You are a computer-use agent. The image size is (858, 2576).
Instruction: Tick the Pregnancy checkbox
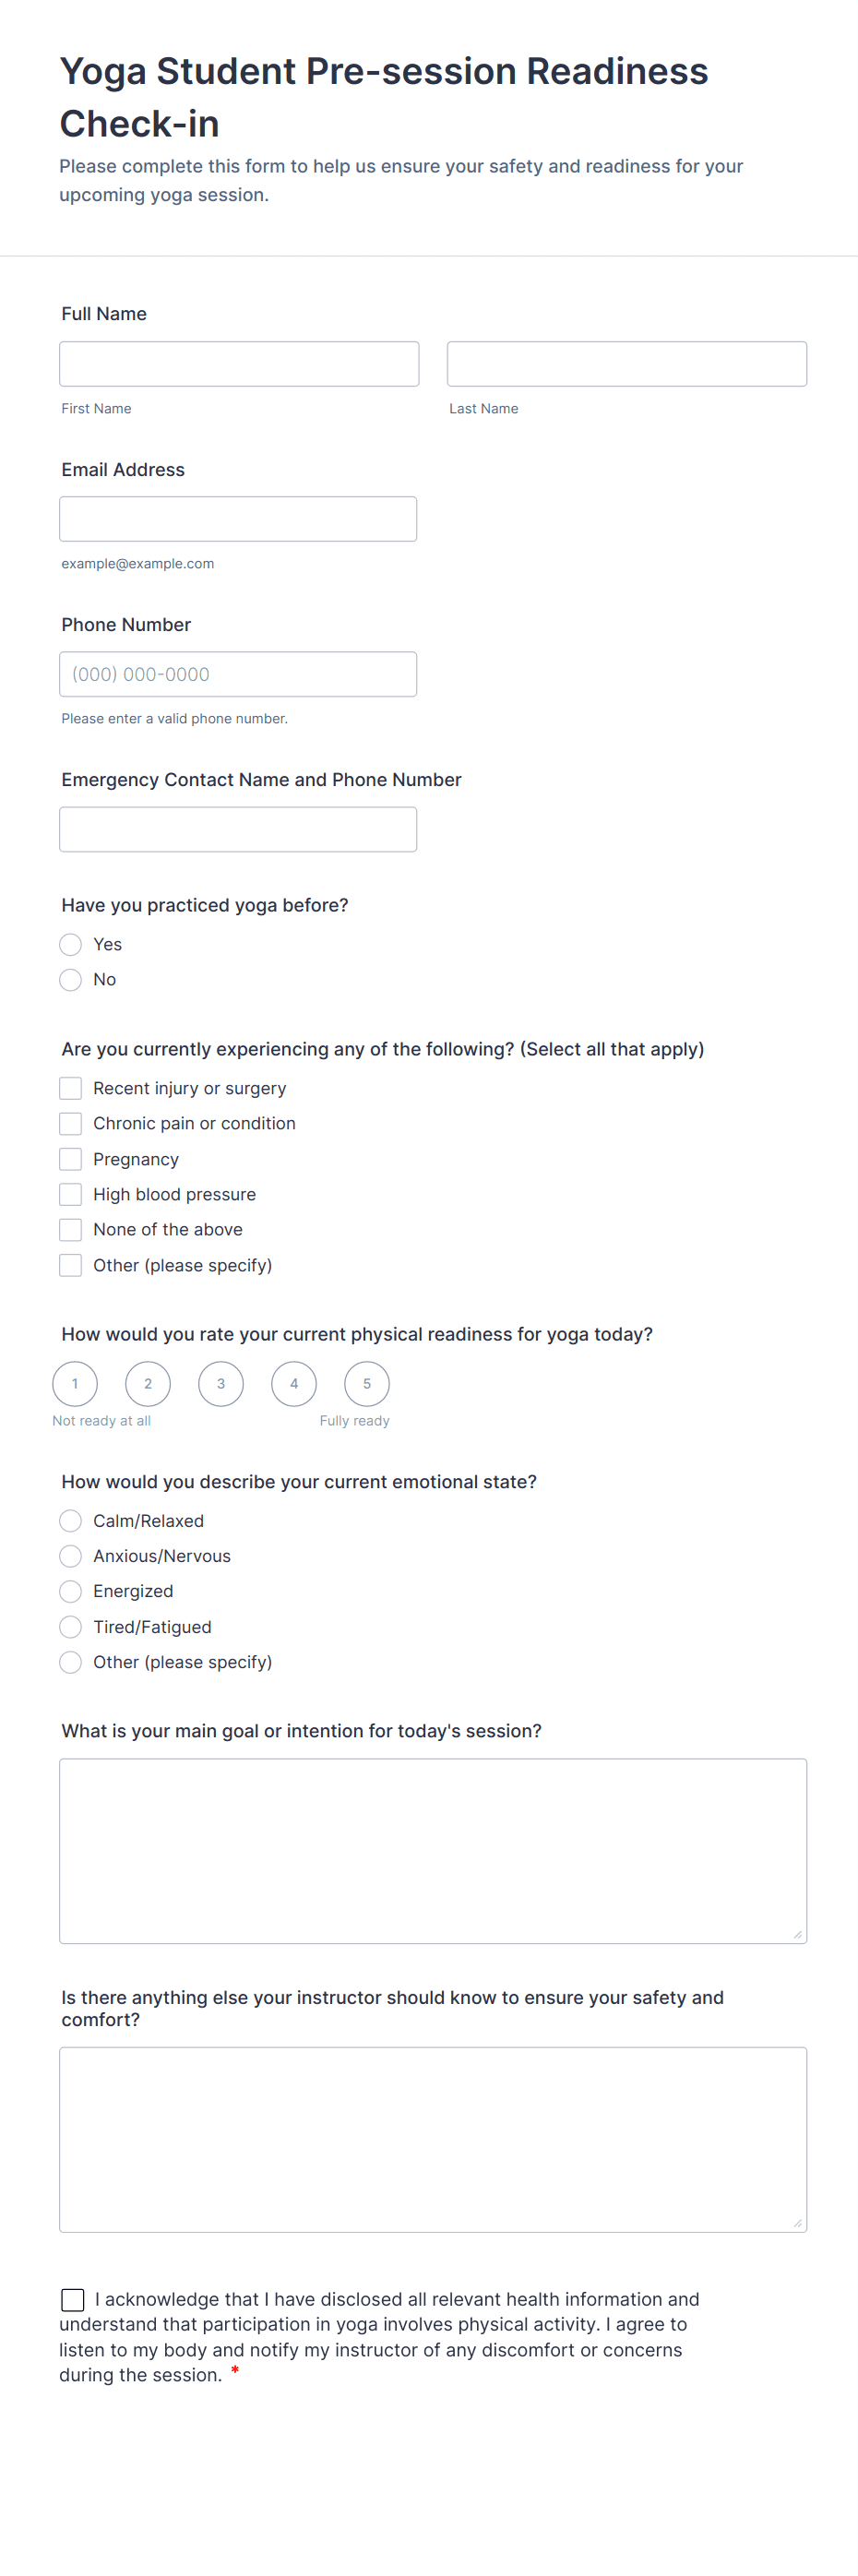[70, 1159]
